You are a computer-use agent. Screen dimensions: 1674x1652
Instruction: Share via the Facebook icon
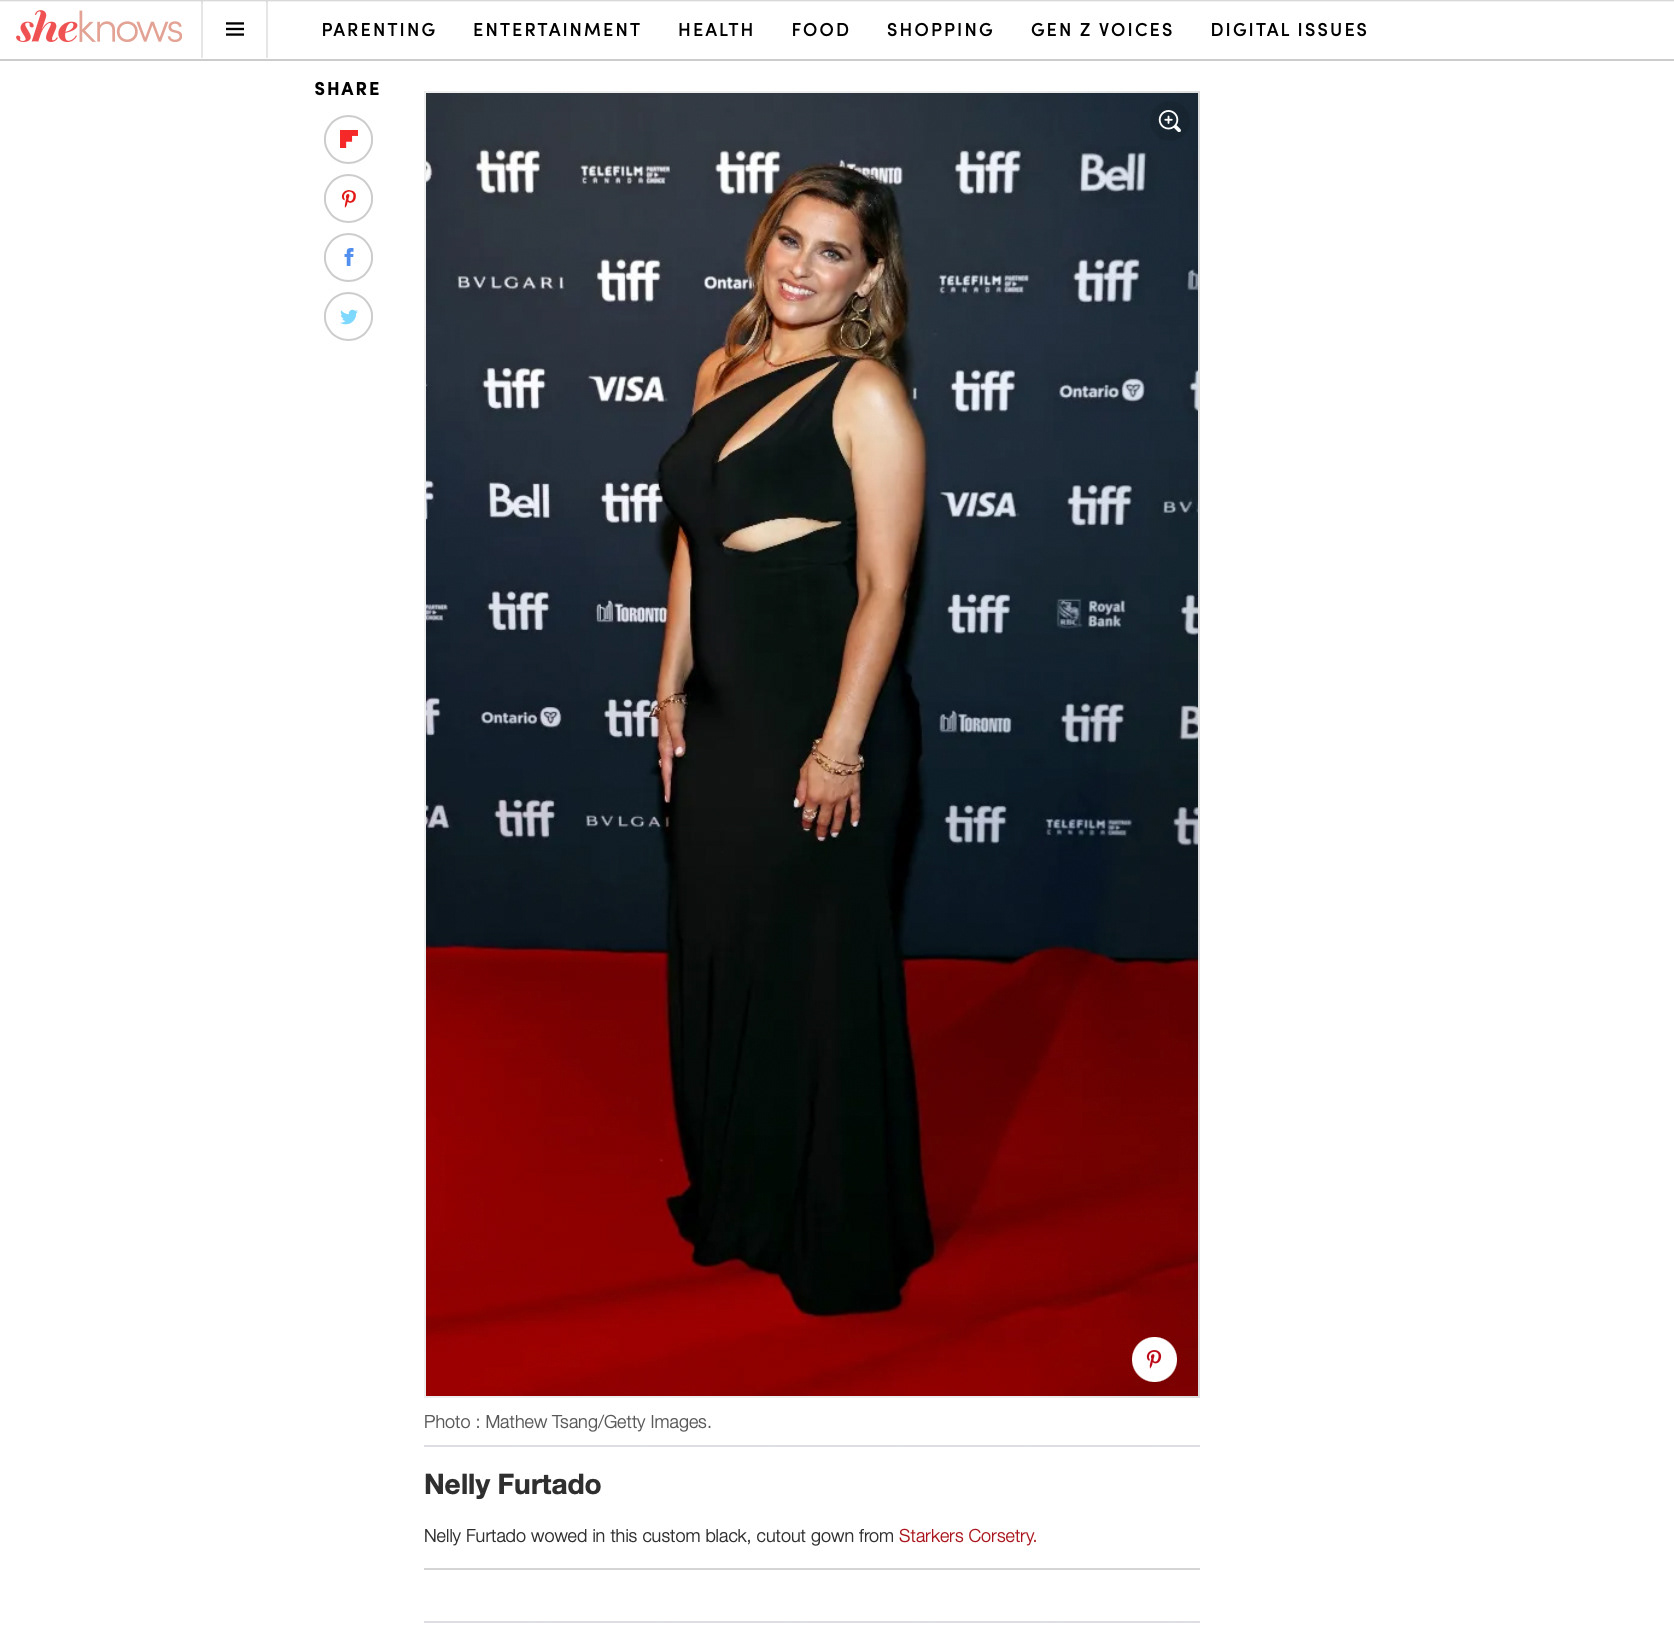(348, 257)
